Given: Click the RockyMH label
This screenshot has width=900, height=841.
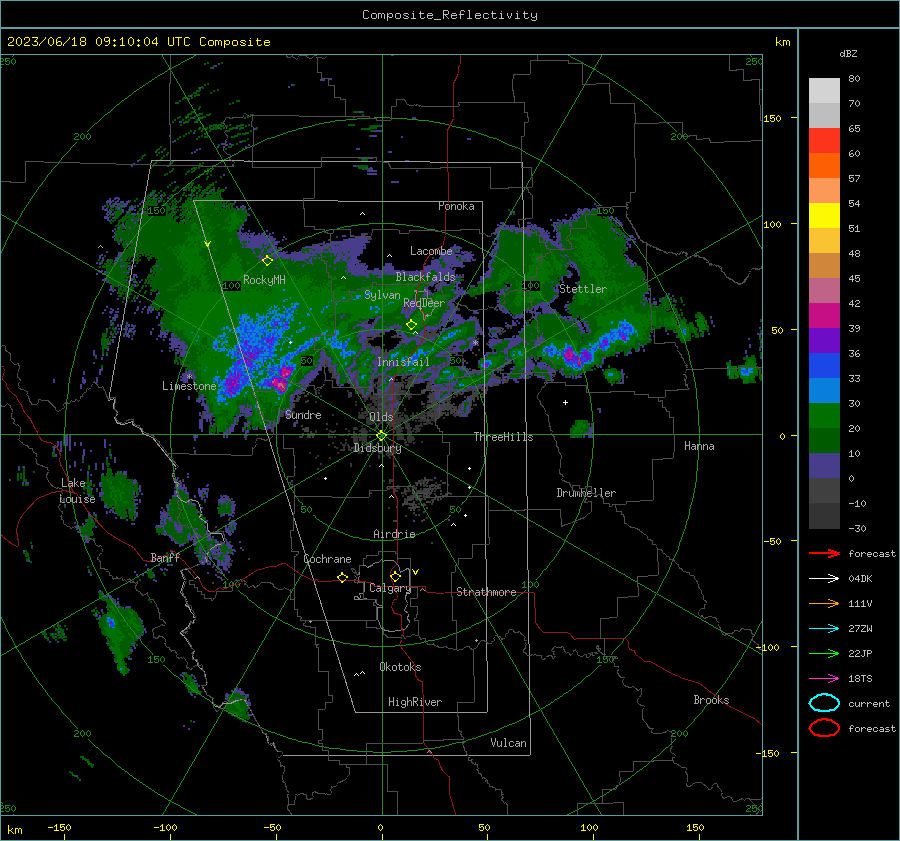Looking at the screenshot, I should [264, 280].
